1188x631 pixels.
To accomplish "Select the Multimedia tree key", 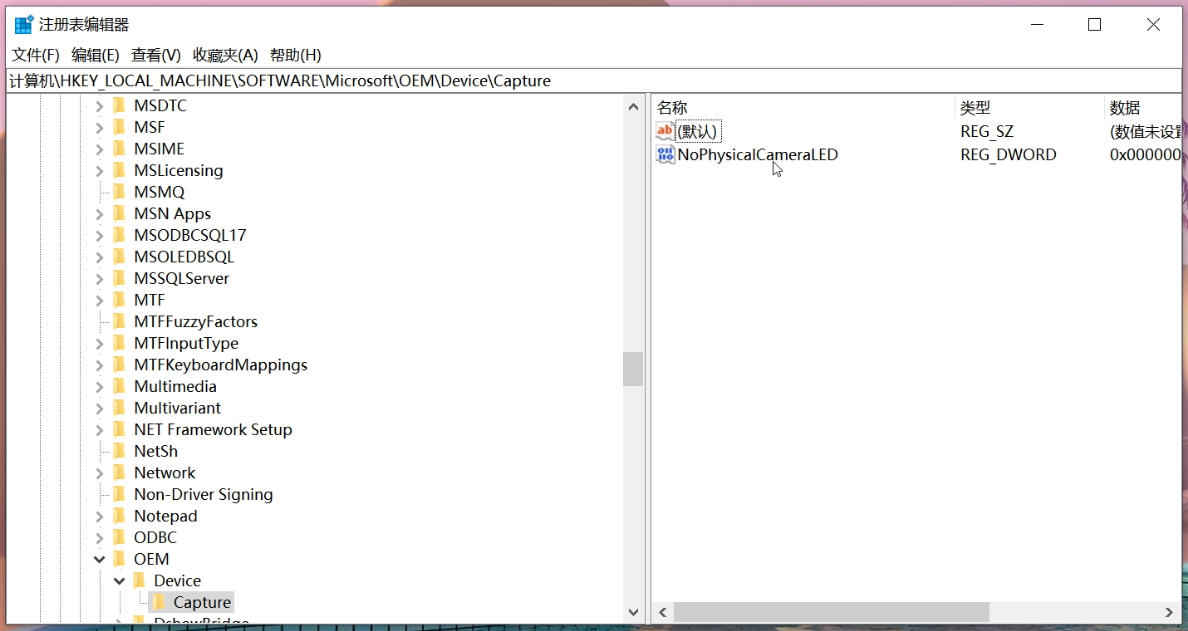I will (175, 386).
